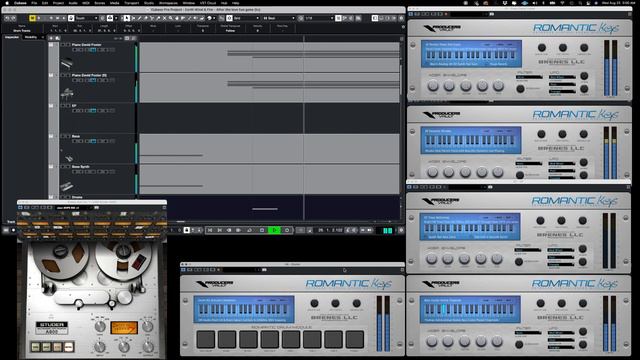The width and height of the screenshot is (640, 360).
Task: Solo the Bass Synth track
Action: 68,167
